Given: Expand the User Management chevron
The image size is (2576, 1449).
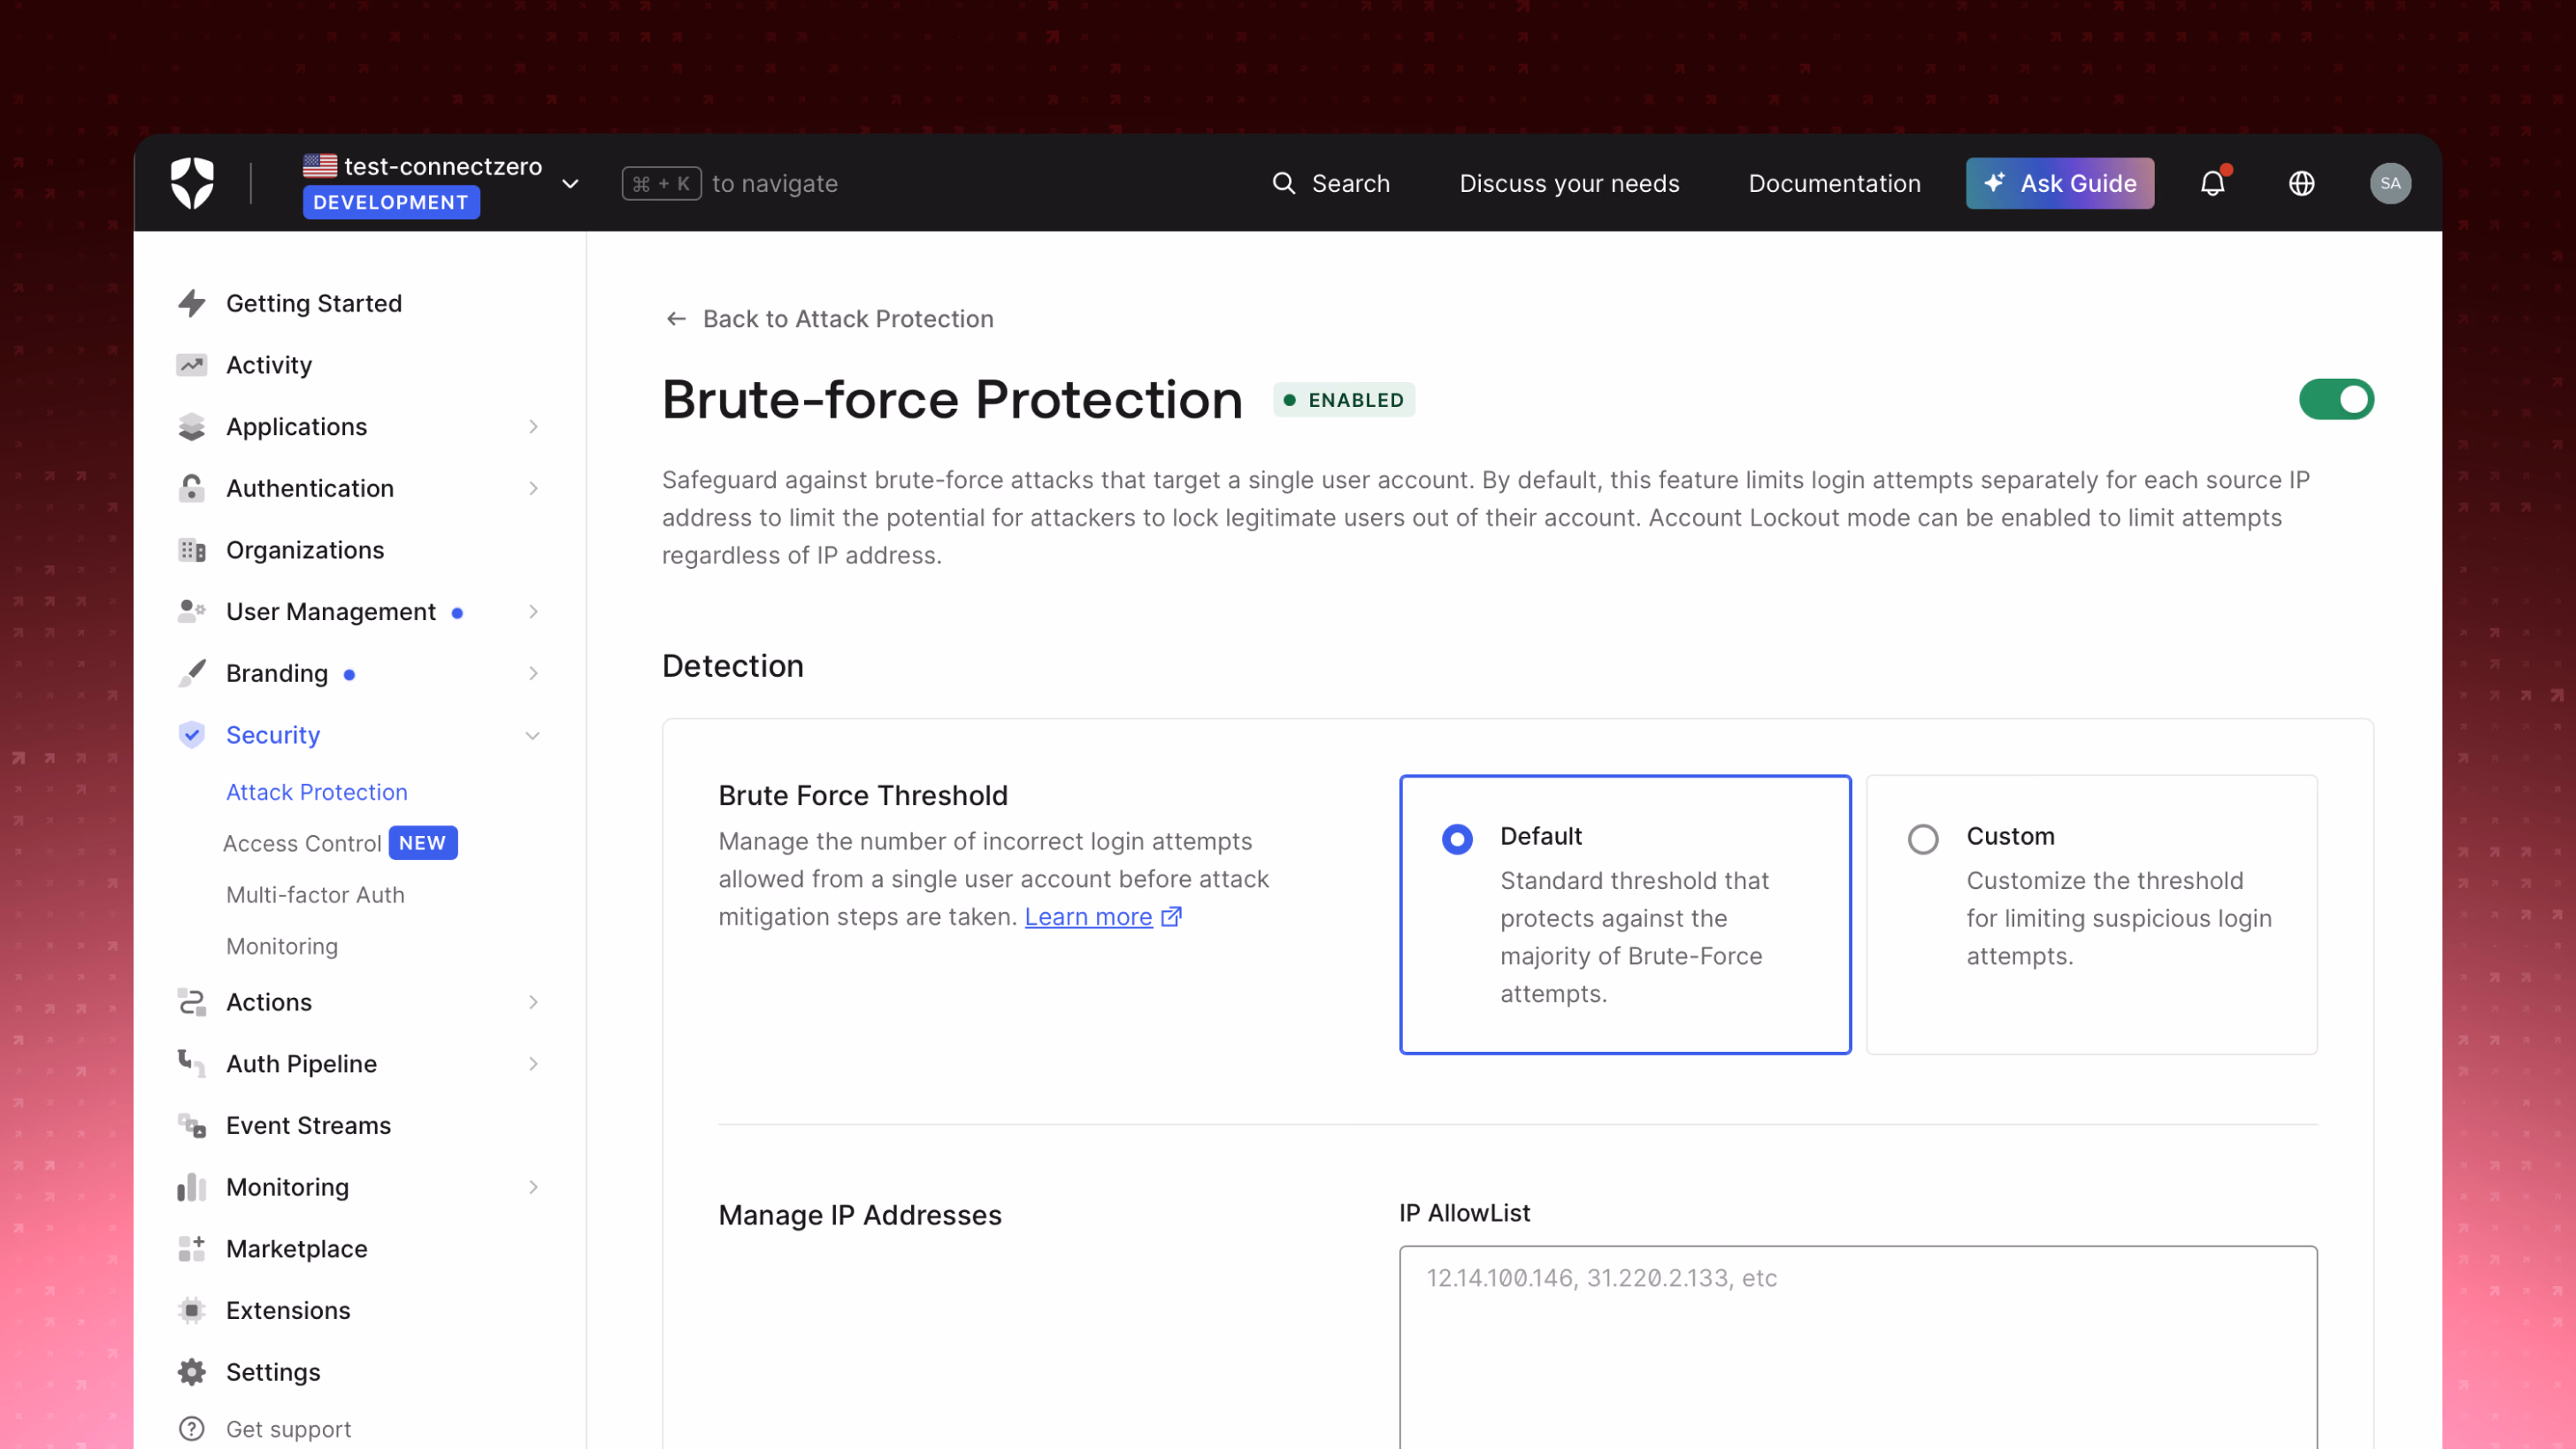Looking at the screenshot, I should (x=533, y=611).
